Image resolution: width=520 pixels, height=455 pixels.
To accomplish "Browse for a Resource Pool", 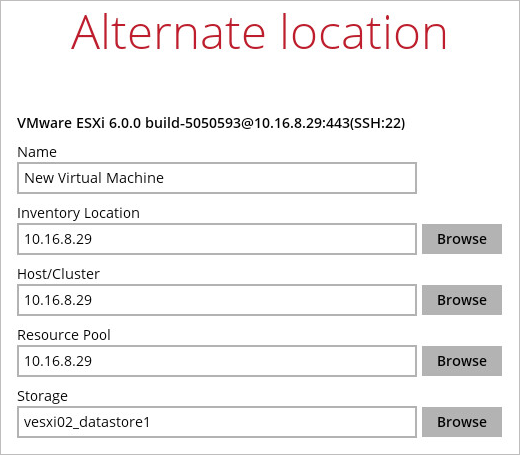I will click(x=462, y=361).
